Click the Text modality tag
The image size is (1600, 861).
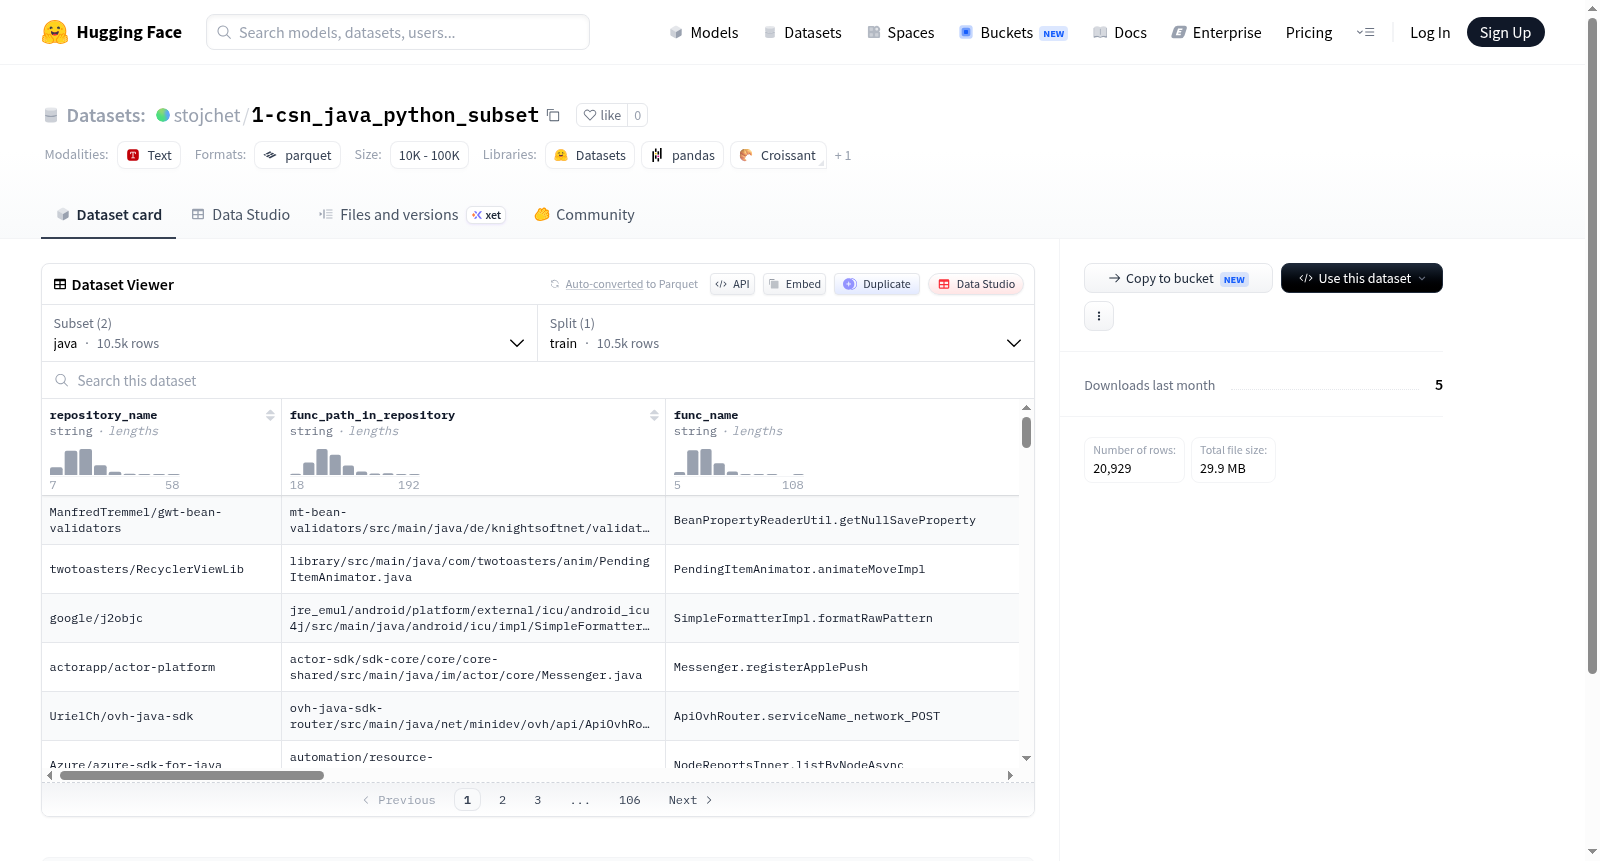click(x=149, y=155)
